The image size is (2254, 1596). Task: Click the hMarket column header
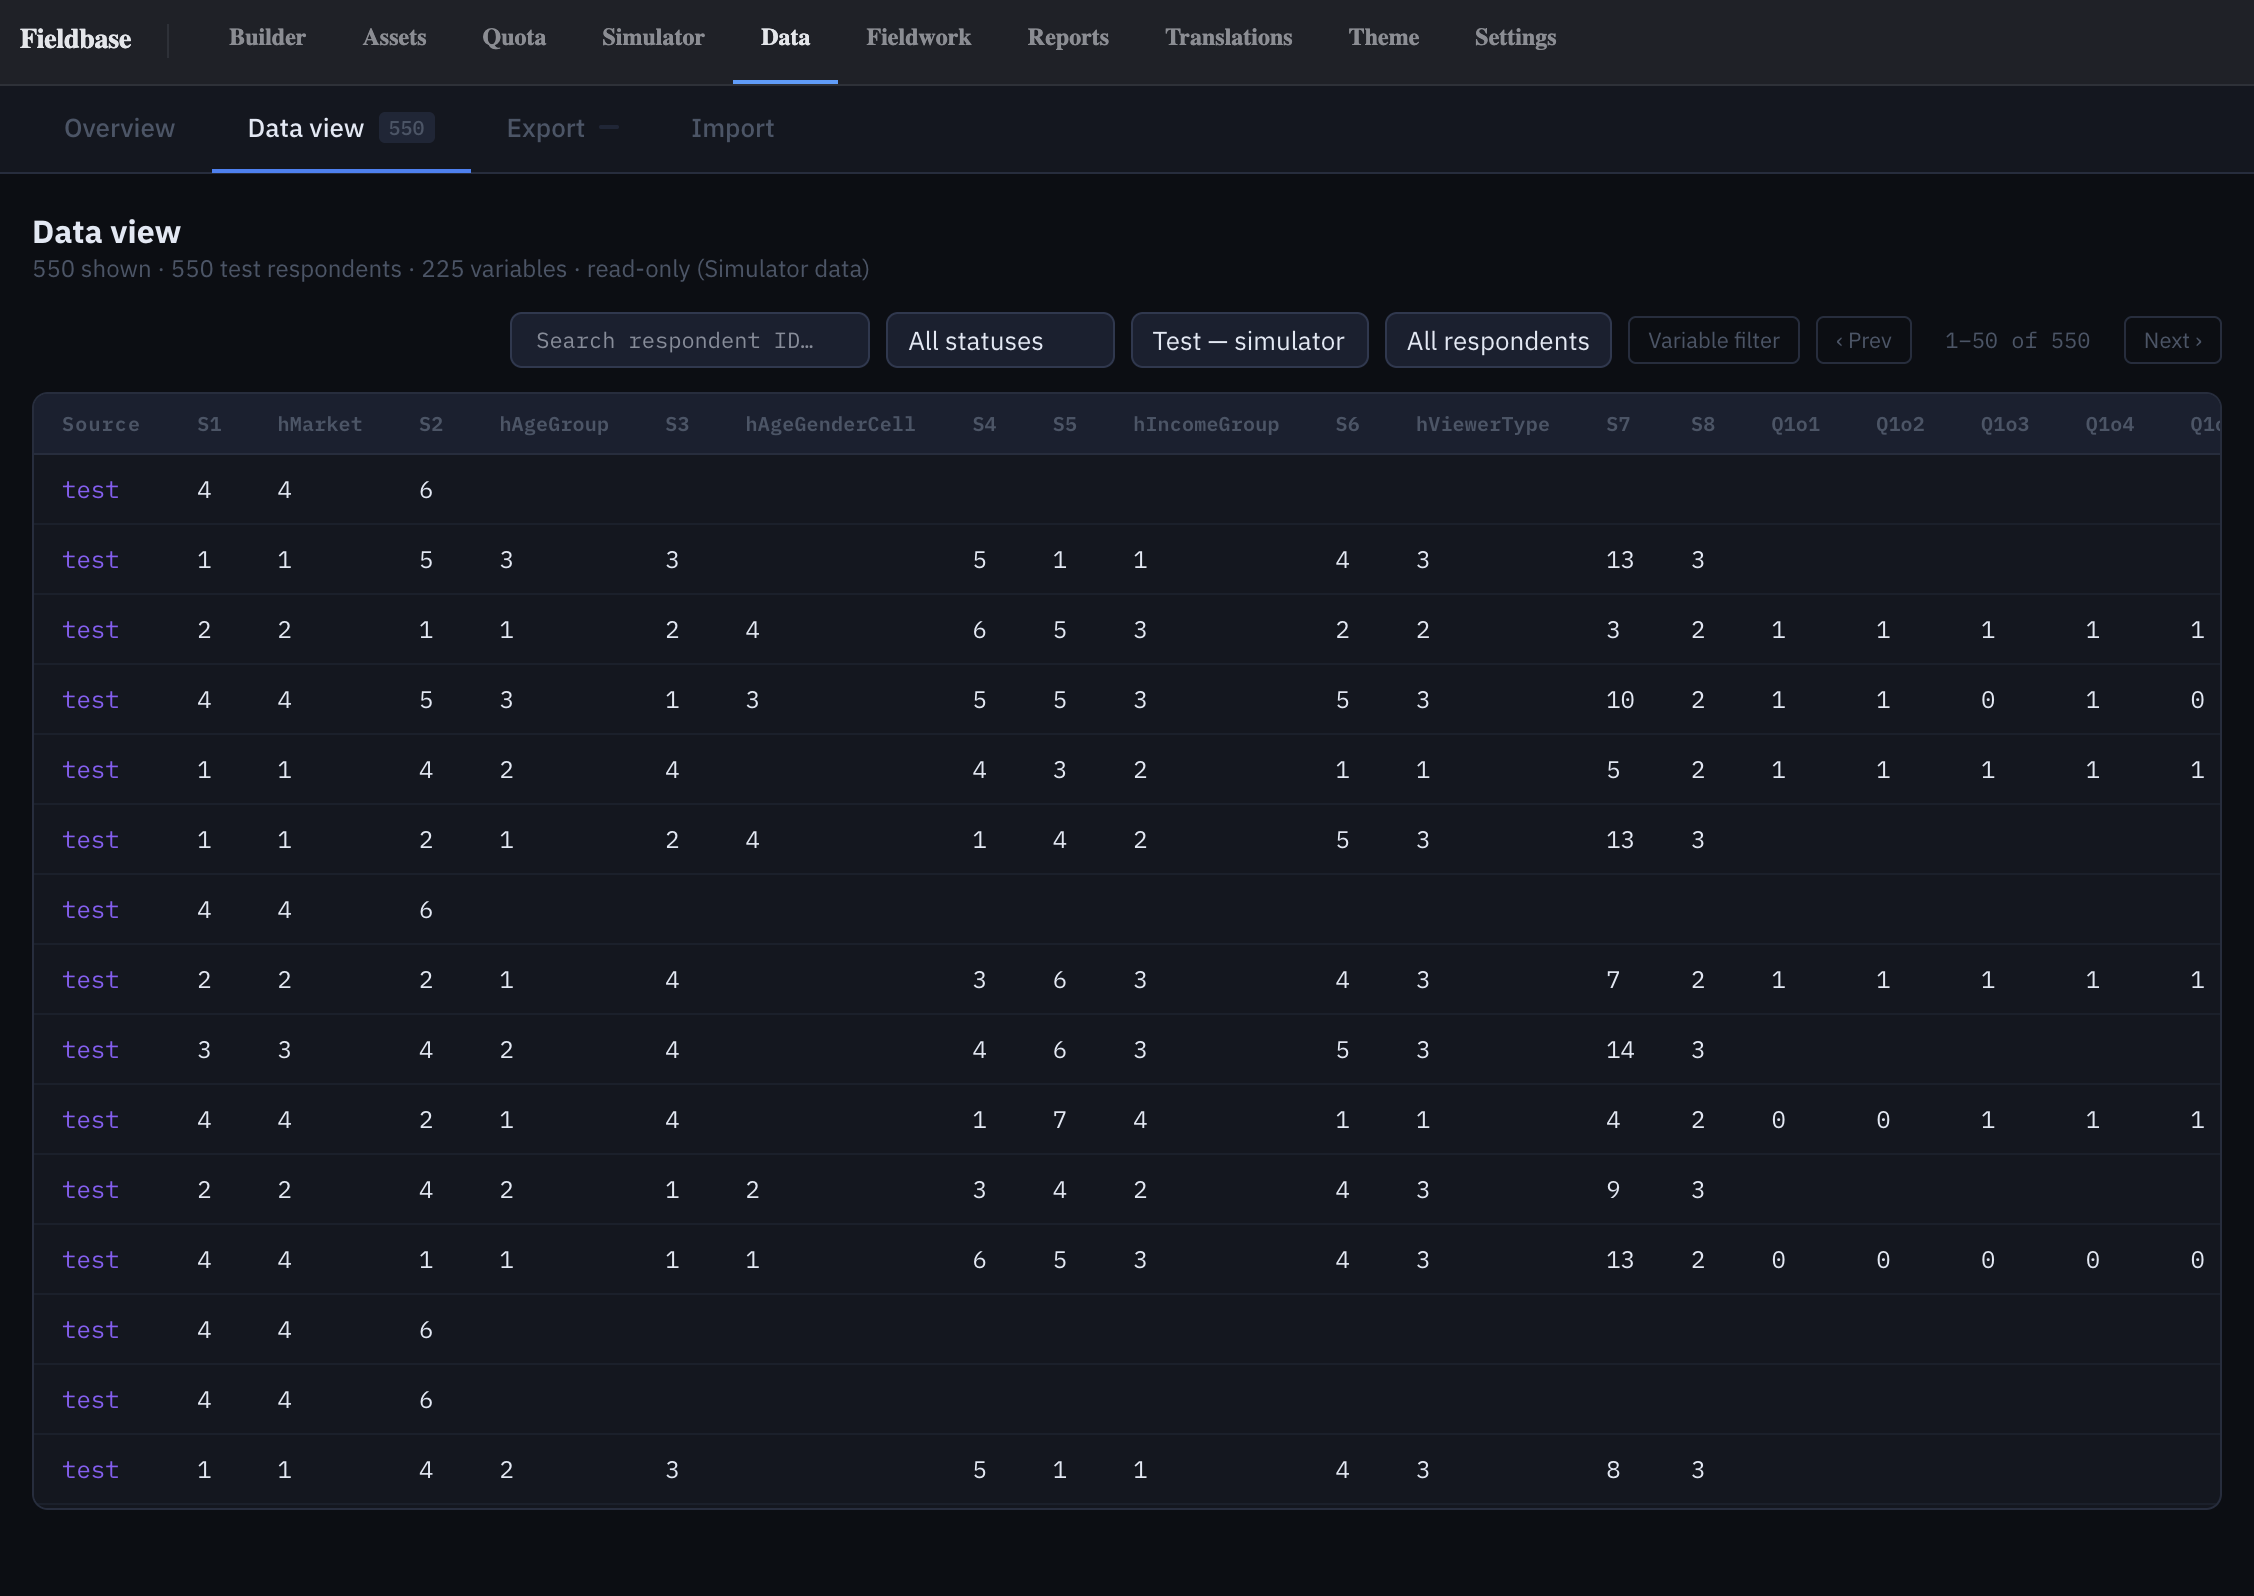pyautogui.click(x=319, y=424)
